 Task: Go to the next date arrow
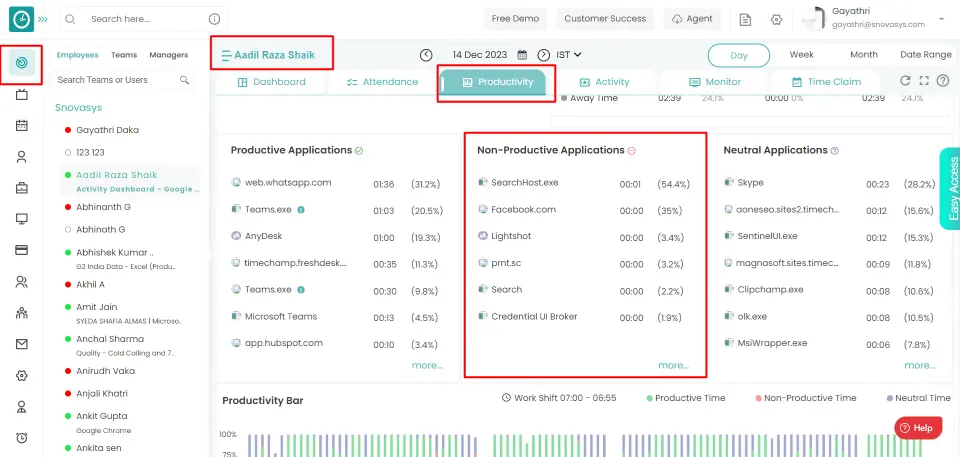point(544,55)
